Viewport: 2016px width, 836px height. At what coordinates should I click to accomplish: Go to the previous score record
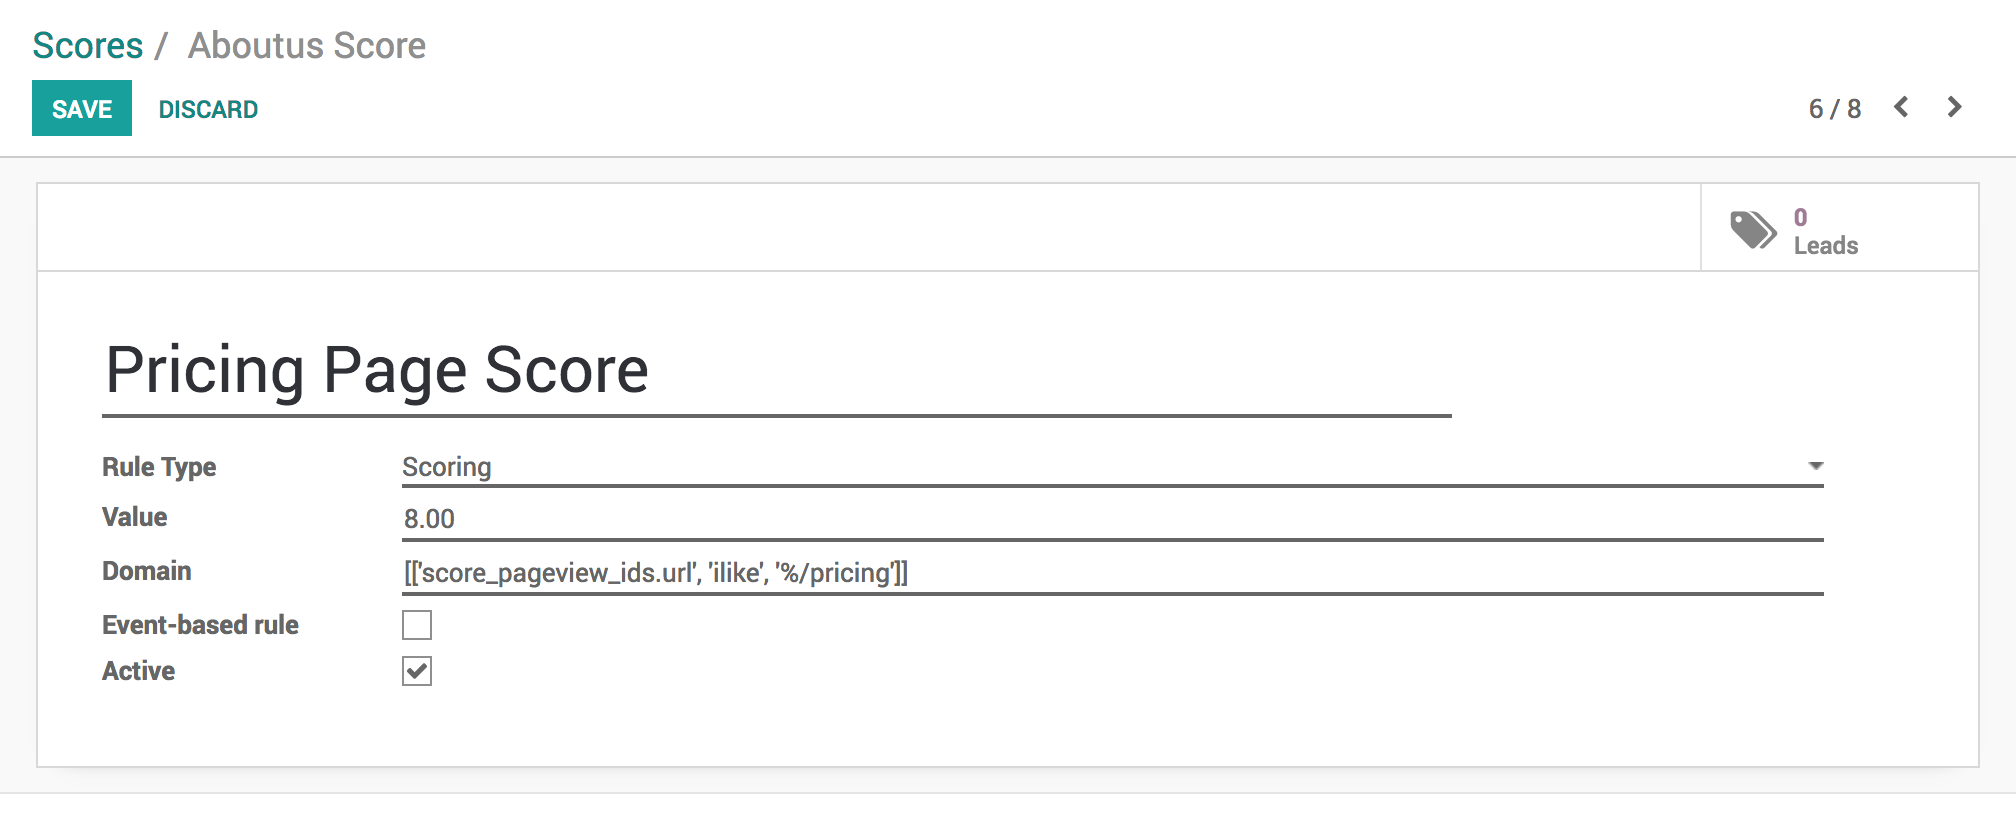point(1901,108)
